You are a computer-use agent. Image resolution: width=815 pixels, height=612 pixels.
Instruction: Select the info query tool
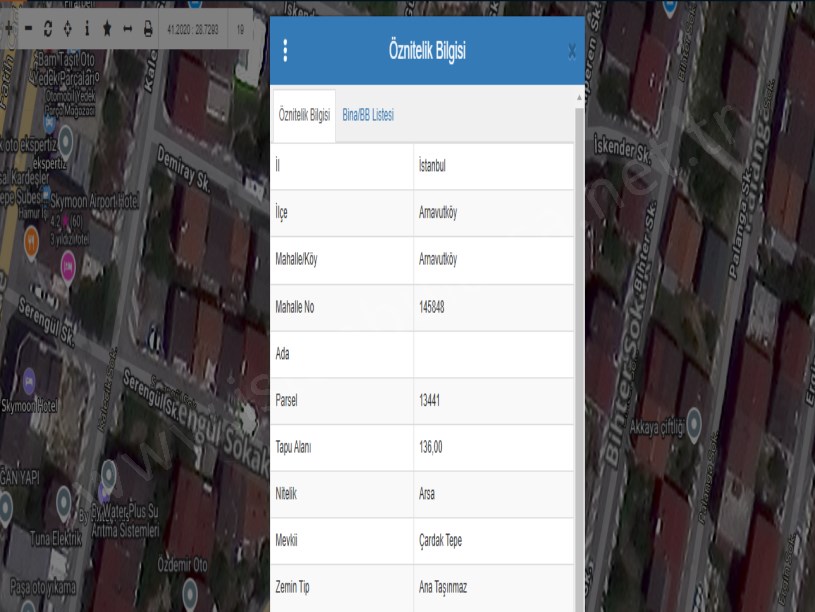[87, 30]
